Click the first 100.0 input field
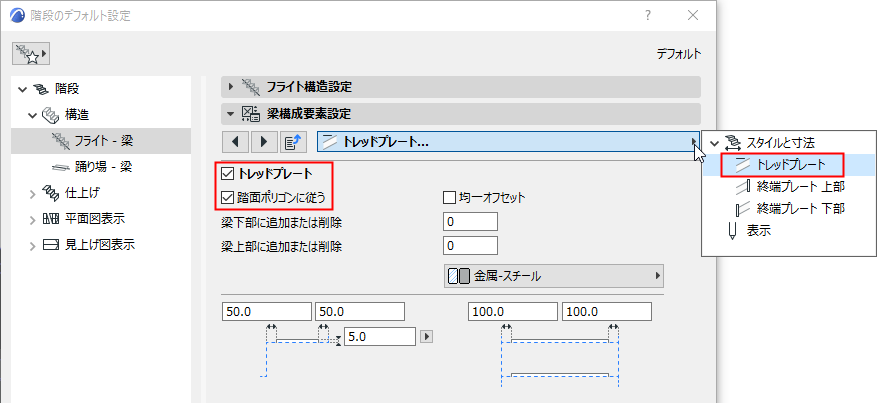The height and width of the screenshot is (403, 877). click(x=513, y=311)
